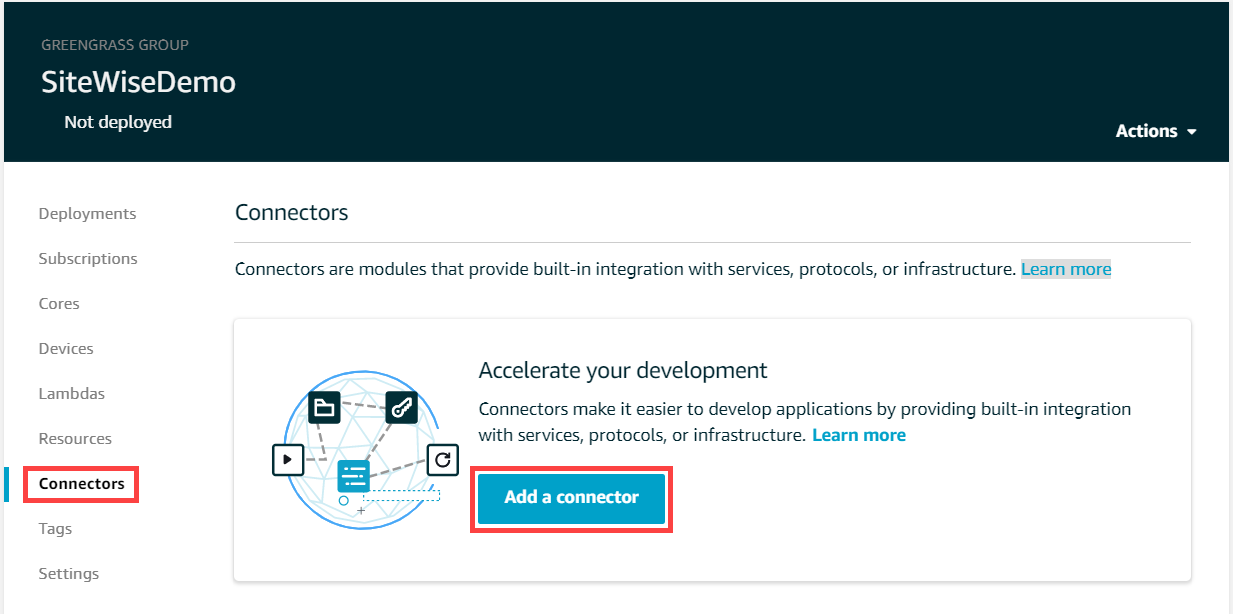The width and height of the screenshot is (1233, 614).
Task: Click the folder icon in the illustration
Action: 323,407
